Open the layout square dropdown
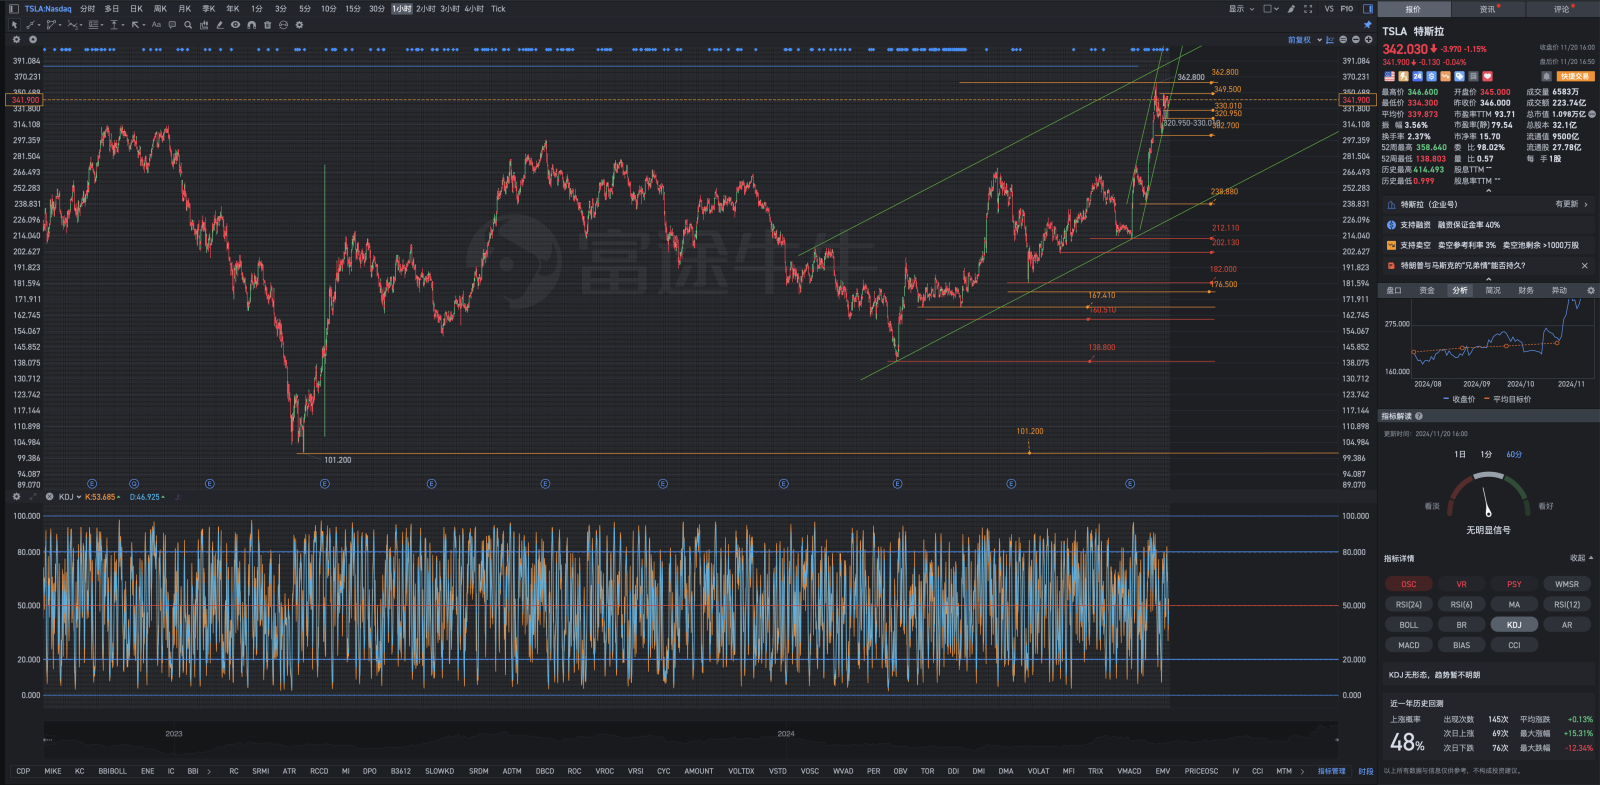 pos(1271,9)
